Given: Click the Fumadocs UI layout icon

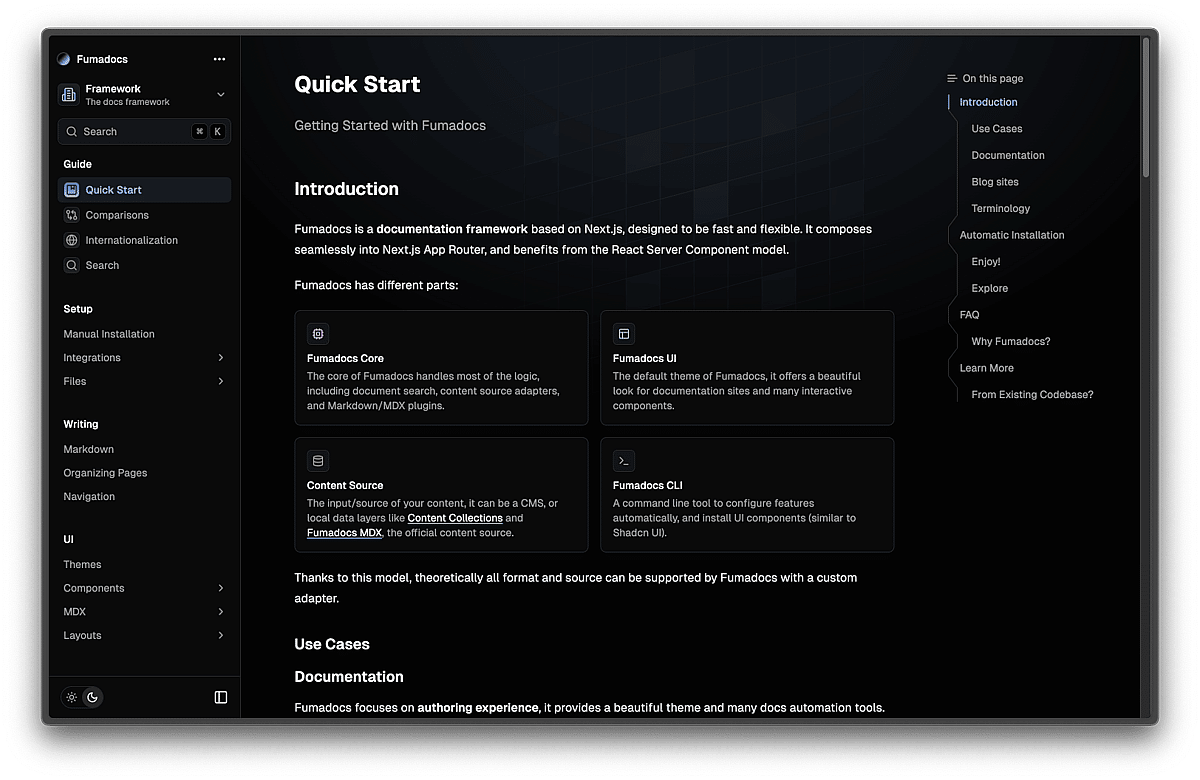Looking at the screenshot, I should 624,334.
